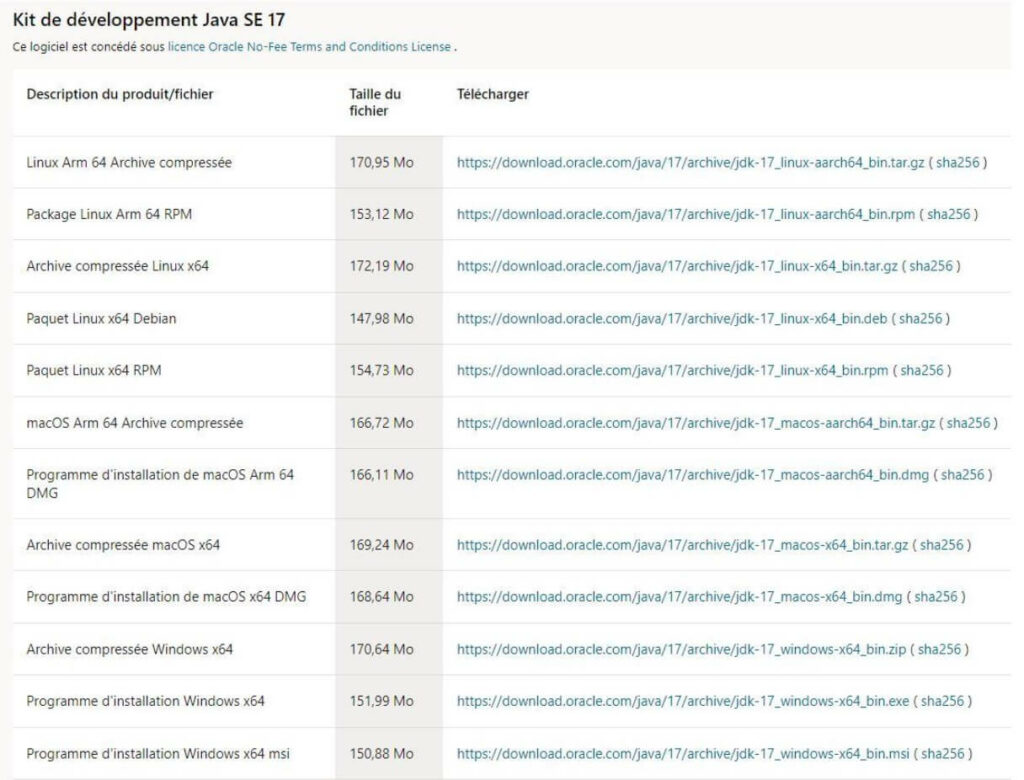Click the 170,64 Mo file size
The image size is (1024, 780).
(381, 649)
